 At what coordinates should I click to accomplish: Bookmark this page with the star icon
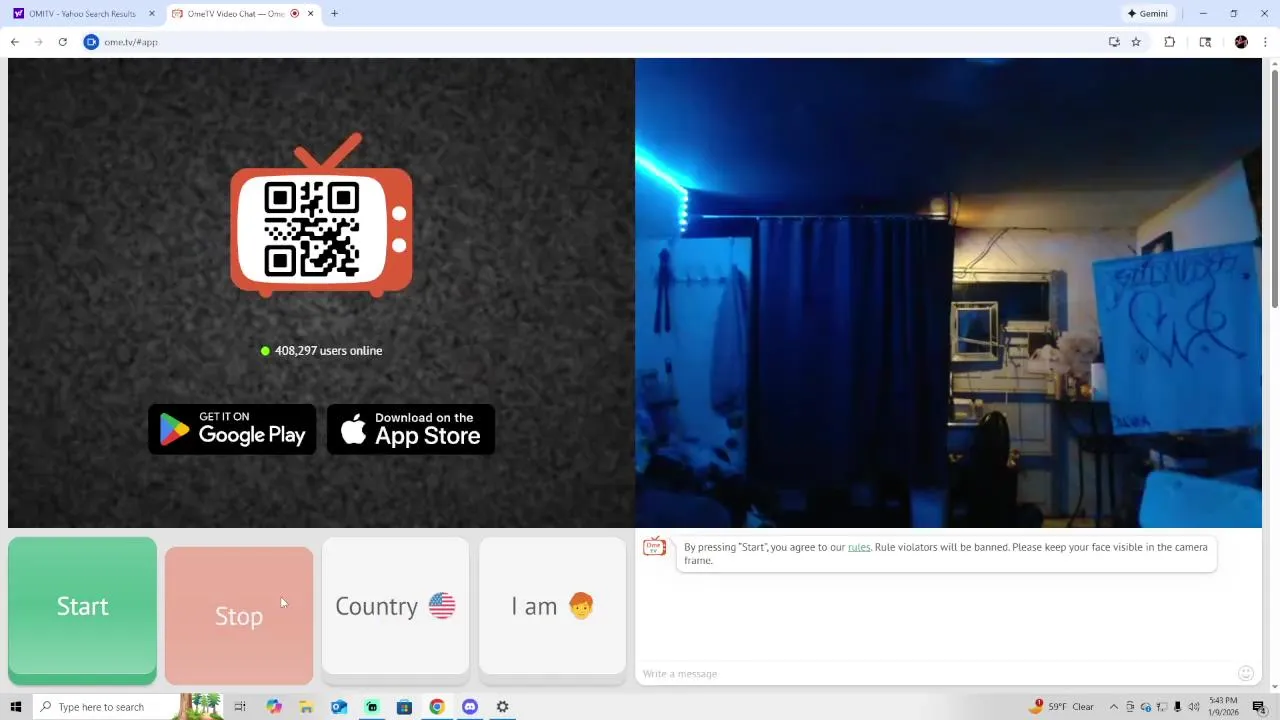click(x=1136, y=42)
